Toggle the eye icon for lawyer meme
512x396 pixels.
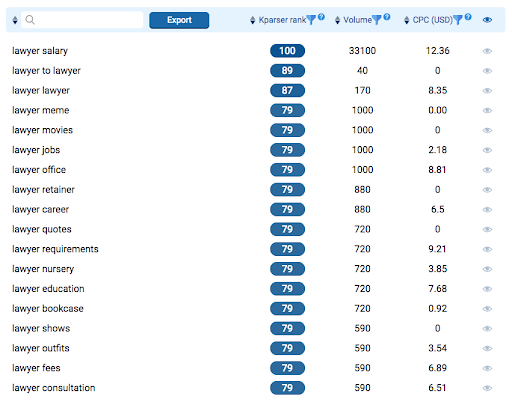(487, 110)
